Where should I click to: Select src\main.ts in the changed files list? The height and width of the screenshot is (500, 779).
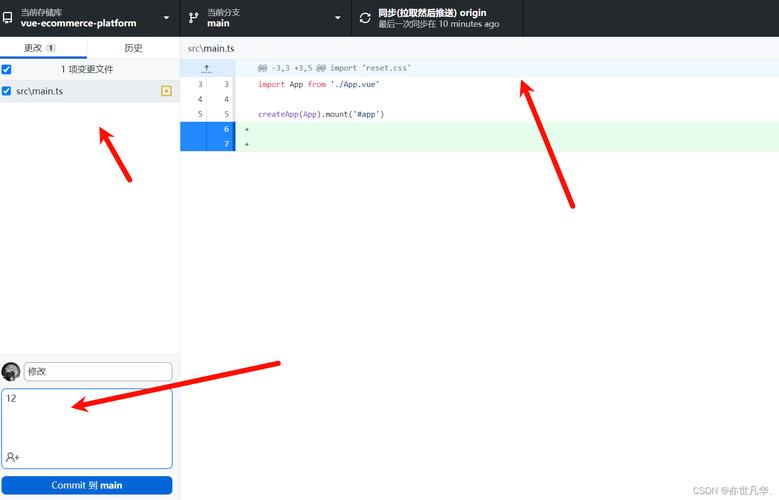[90, 91]
